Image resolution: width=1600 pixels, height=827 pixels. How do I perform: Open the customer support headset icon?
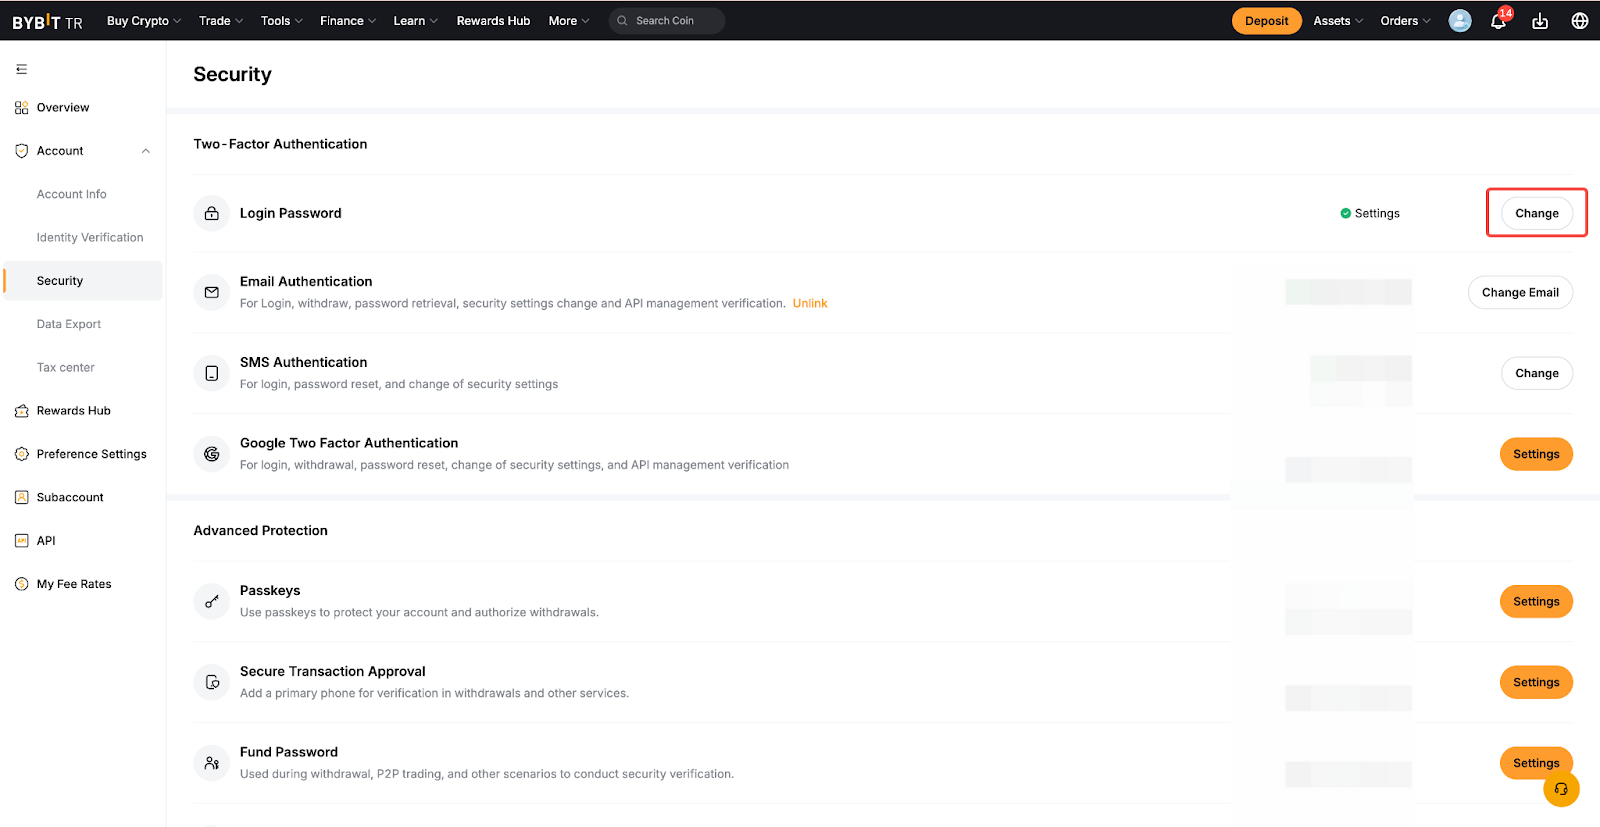(1561, 789)
